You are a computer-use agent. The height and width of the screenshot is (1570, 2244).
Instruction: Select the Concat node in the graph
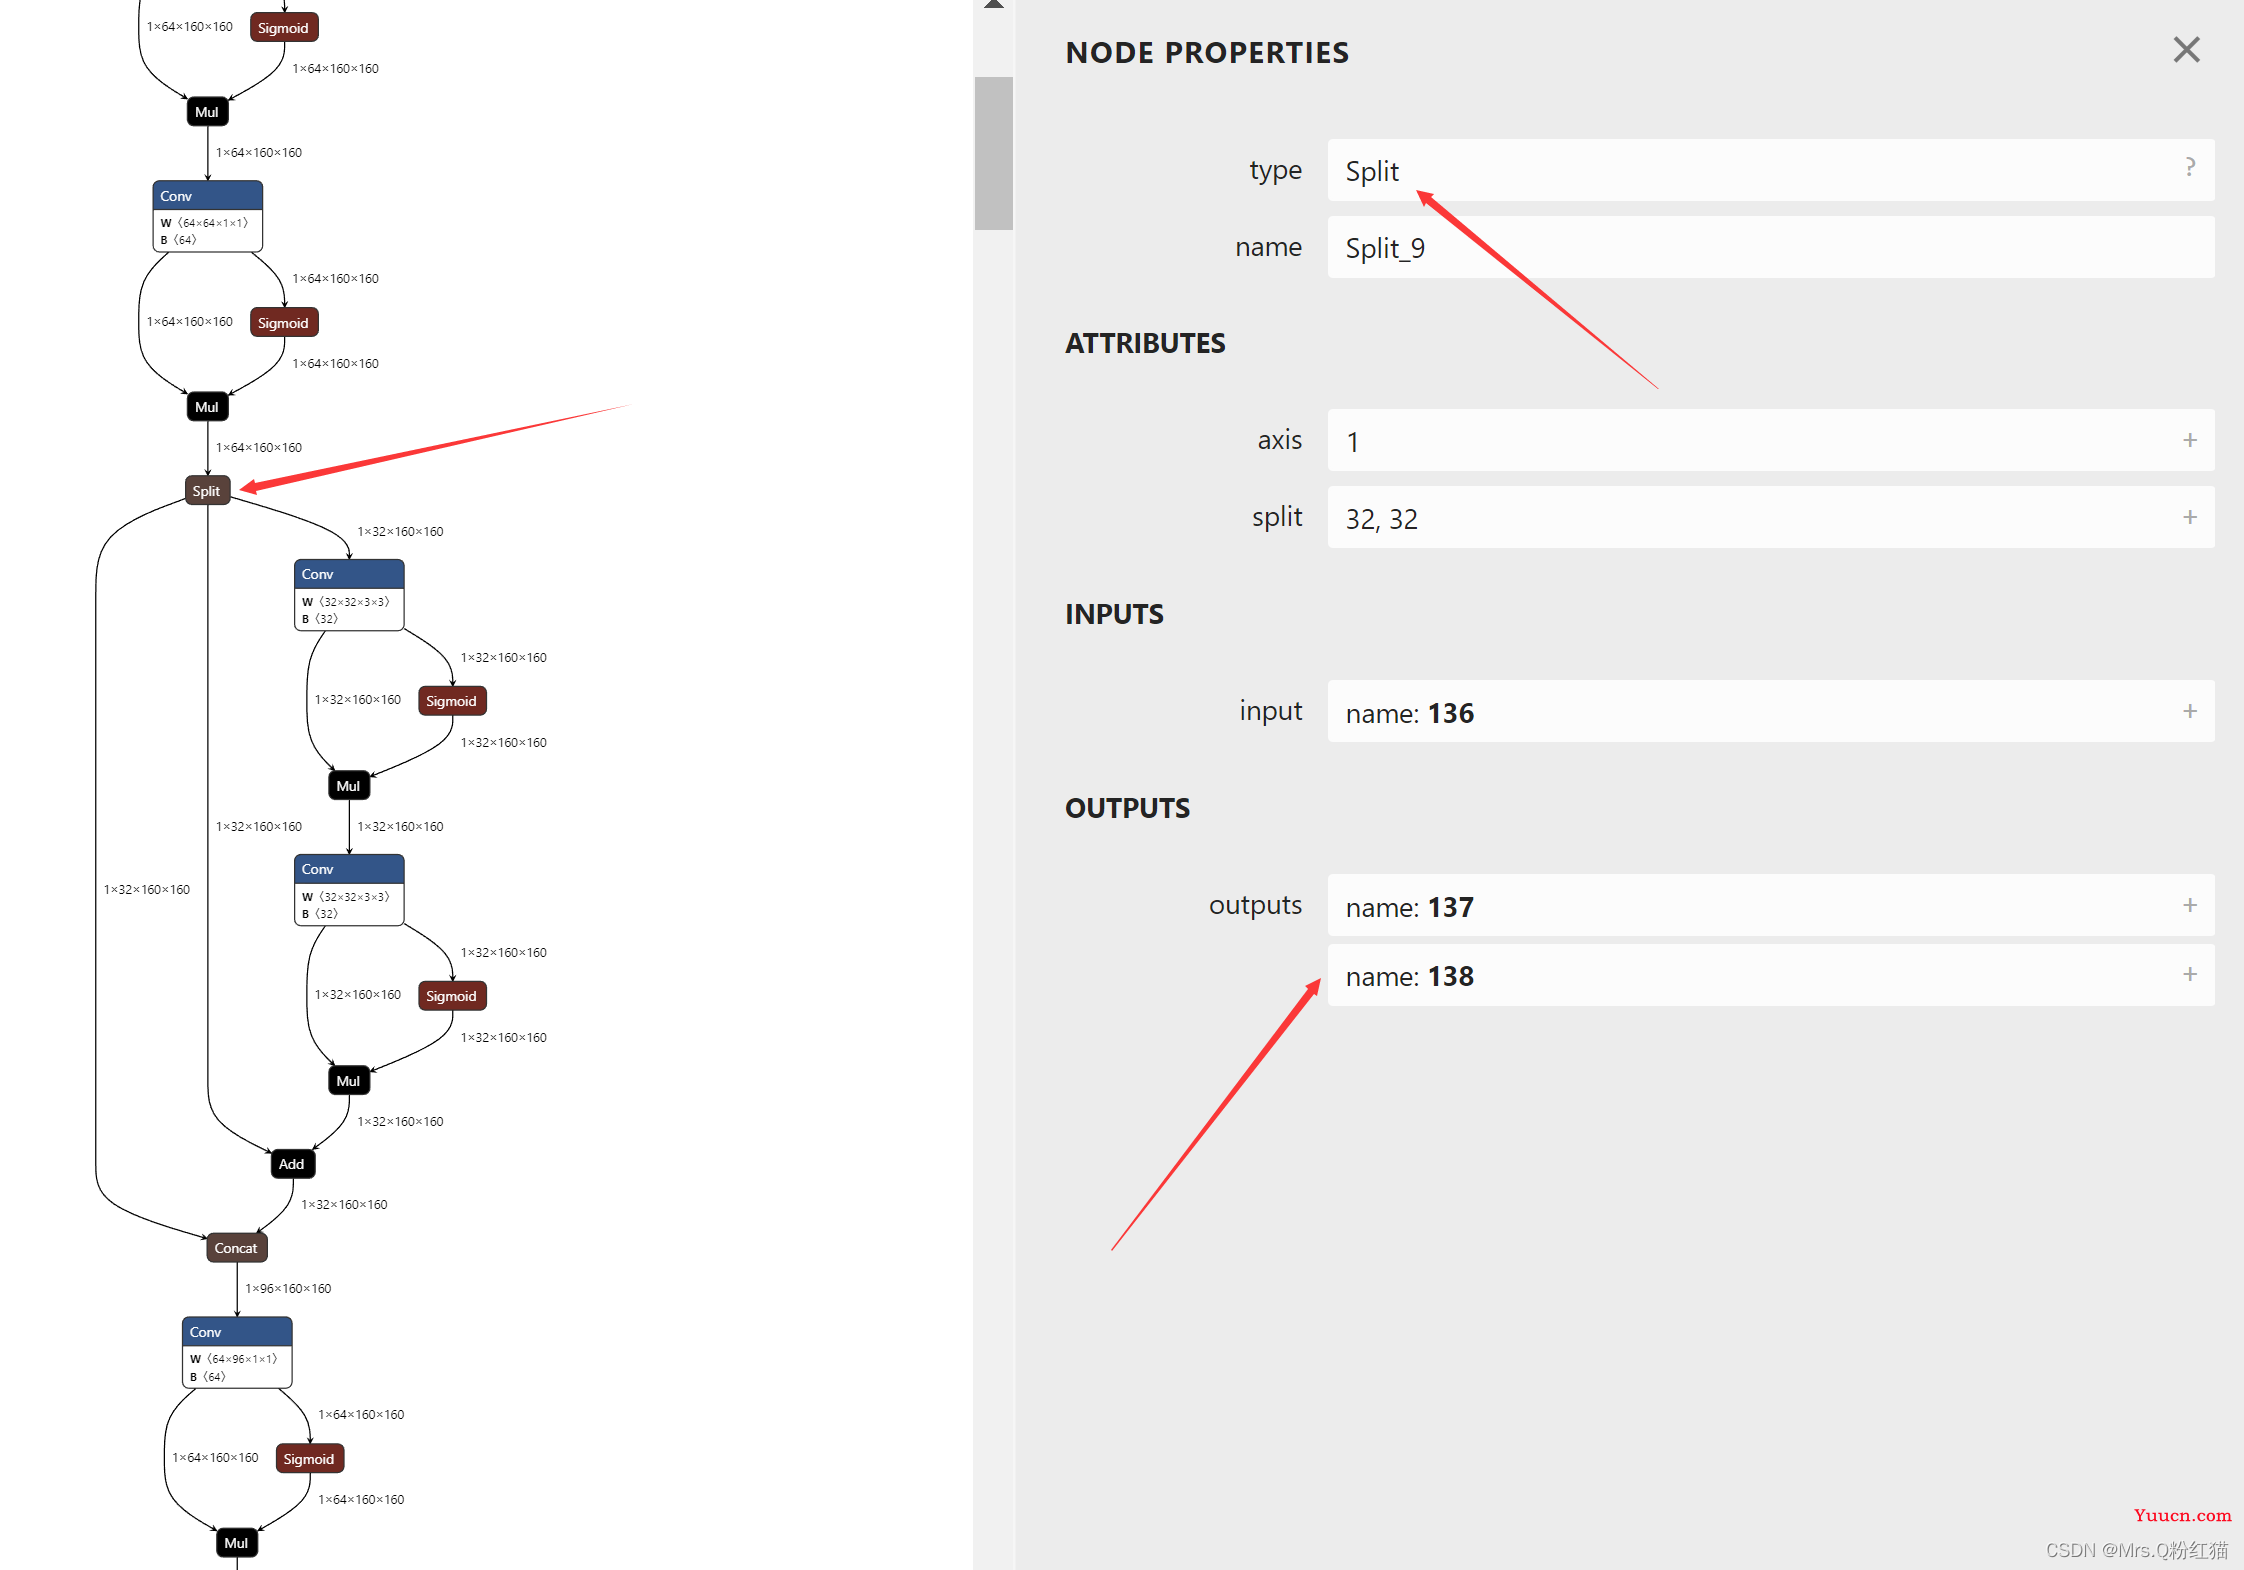pyautogui.click(x=236, y=1247)
